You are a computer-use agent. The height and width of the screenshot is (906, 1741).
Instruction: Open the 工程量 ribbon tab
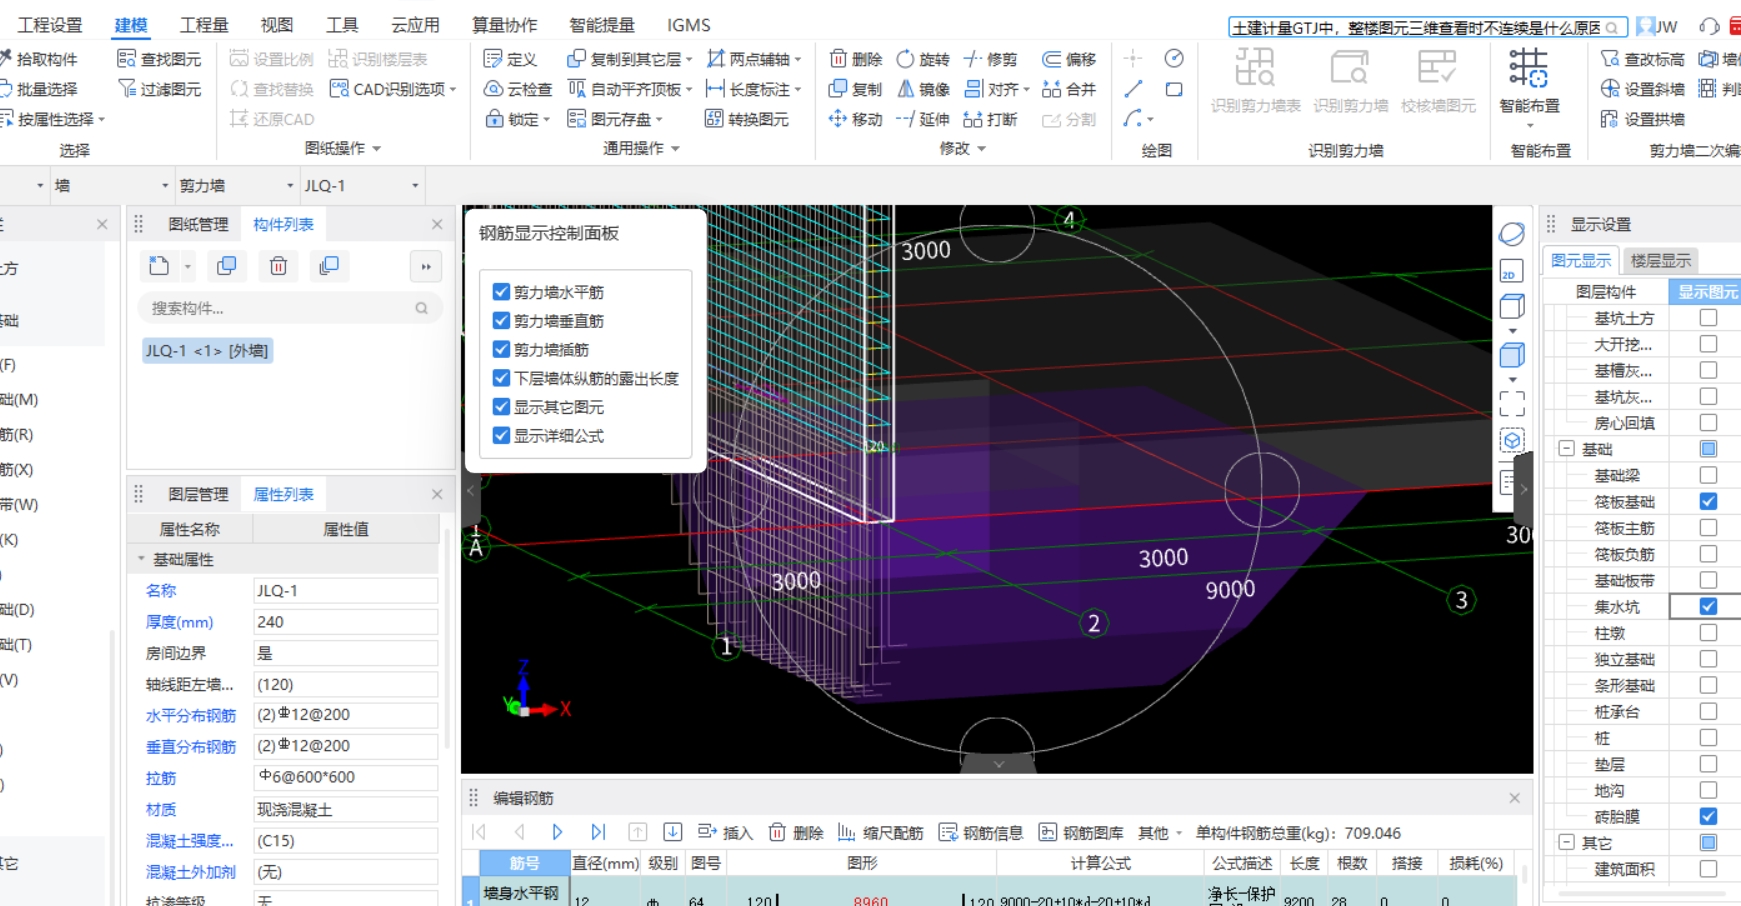tap(204, 25)
